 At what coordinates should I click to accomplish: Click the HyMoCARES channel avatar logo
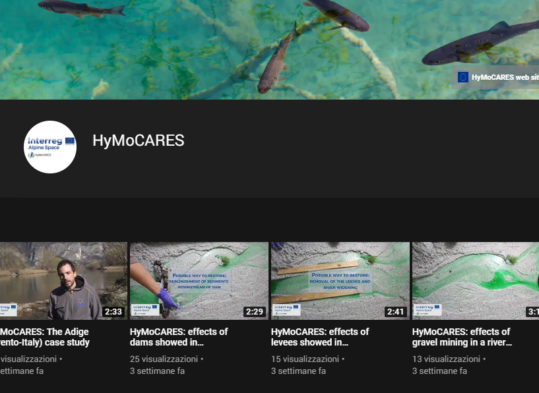pos(50,147)
